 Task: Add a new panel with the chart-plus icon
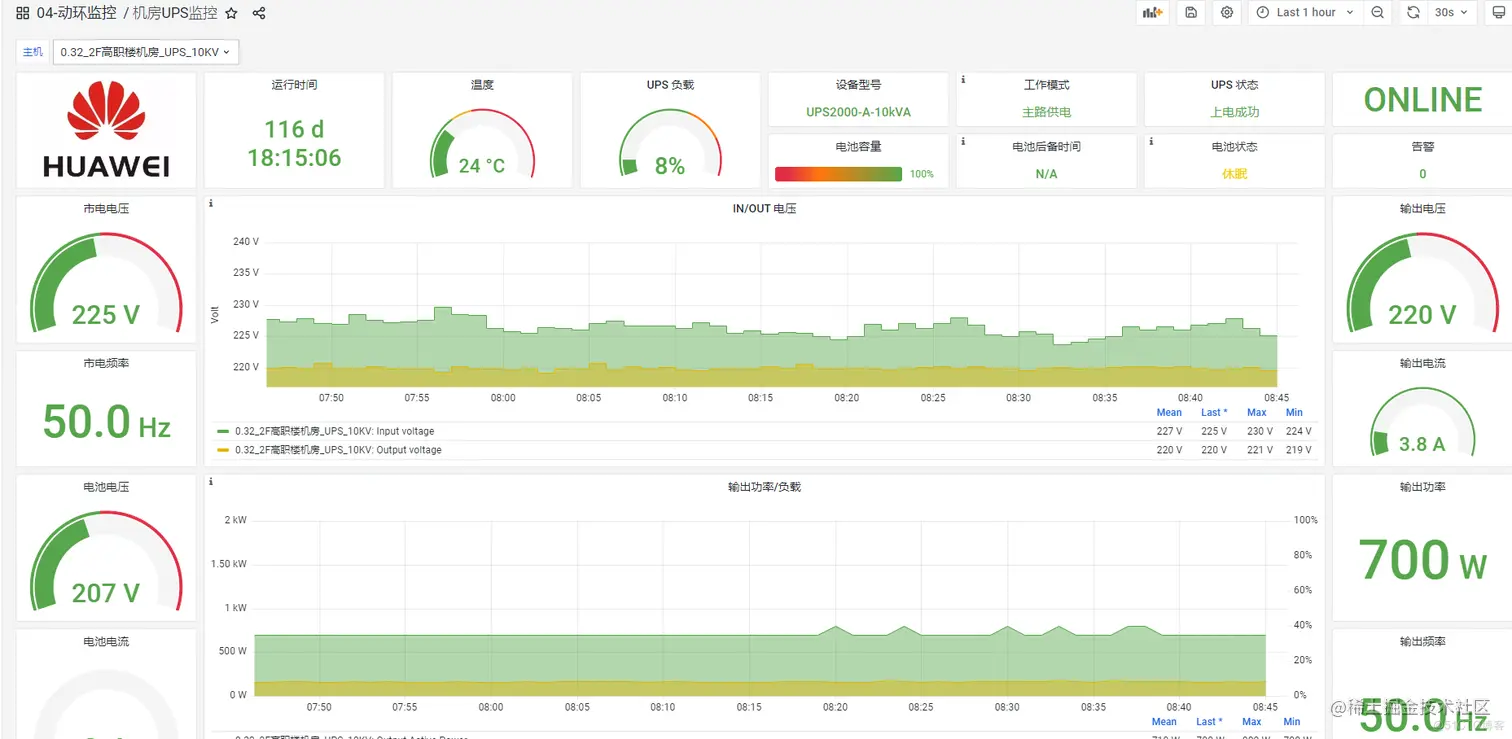click(x=1153, y=12)
